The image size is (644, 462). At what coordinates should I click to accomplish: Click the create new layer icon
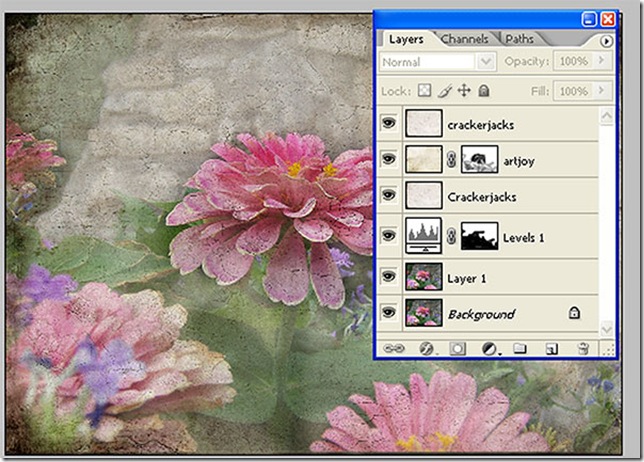point(551,348)
